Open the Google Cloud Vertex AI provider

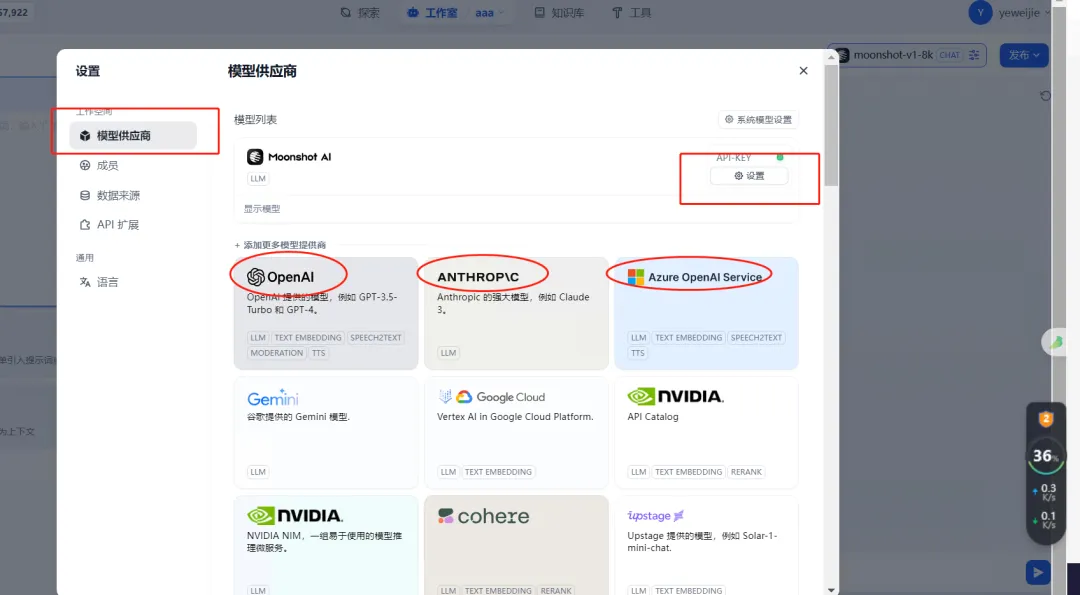492,397
